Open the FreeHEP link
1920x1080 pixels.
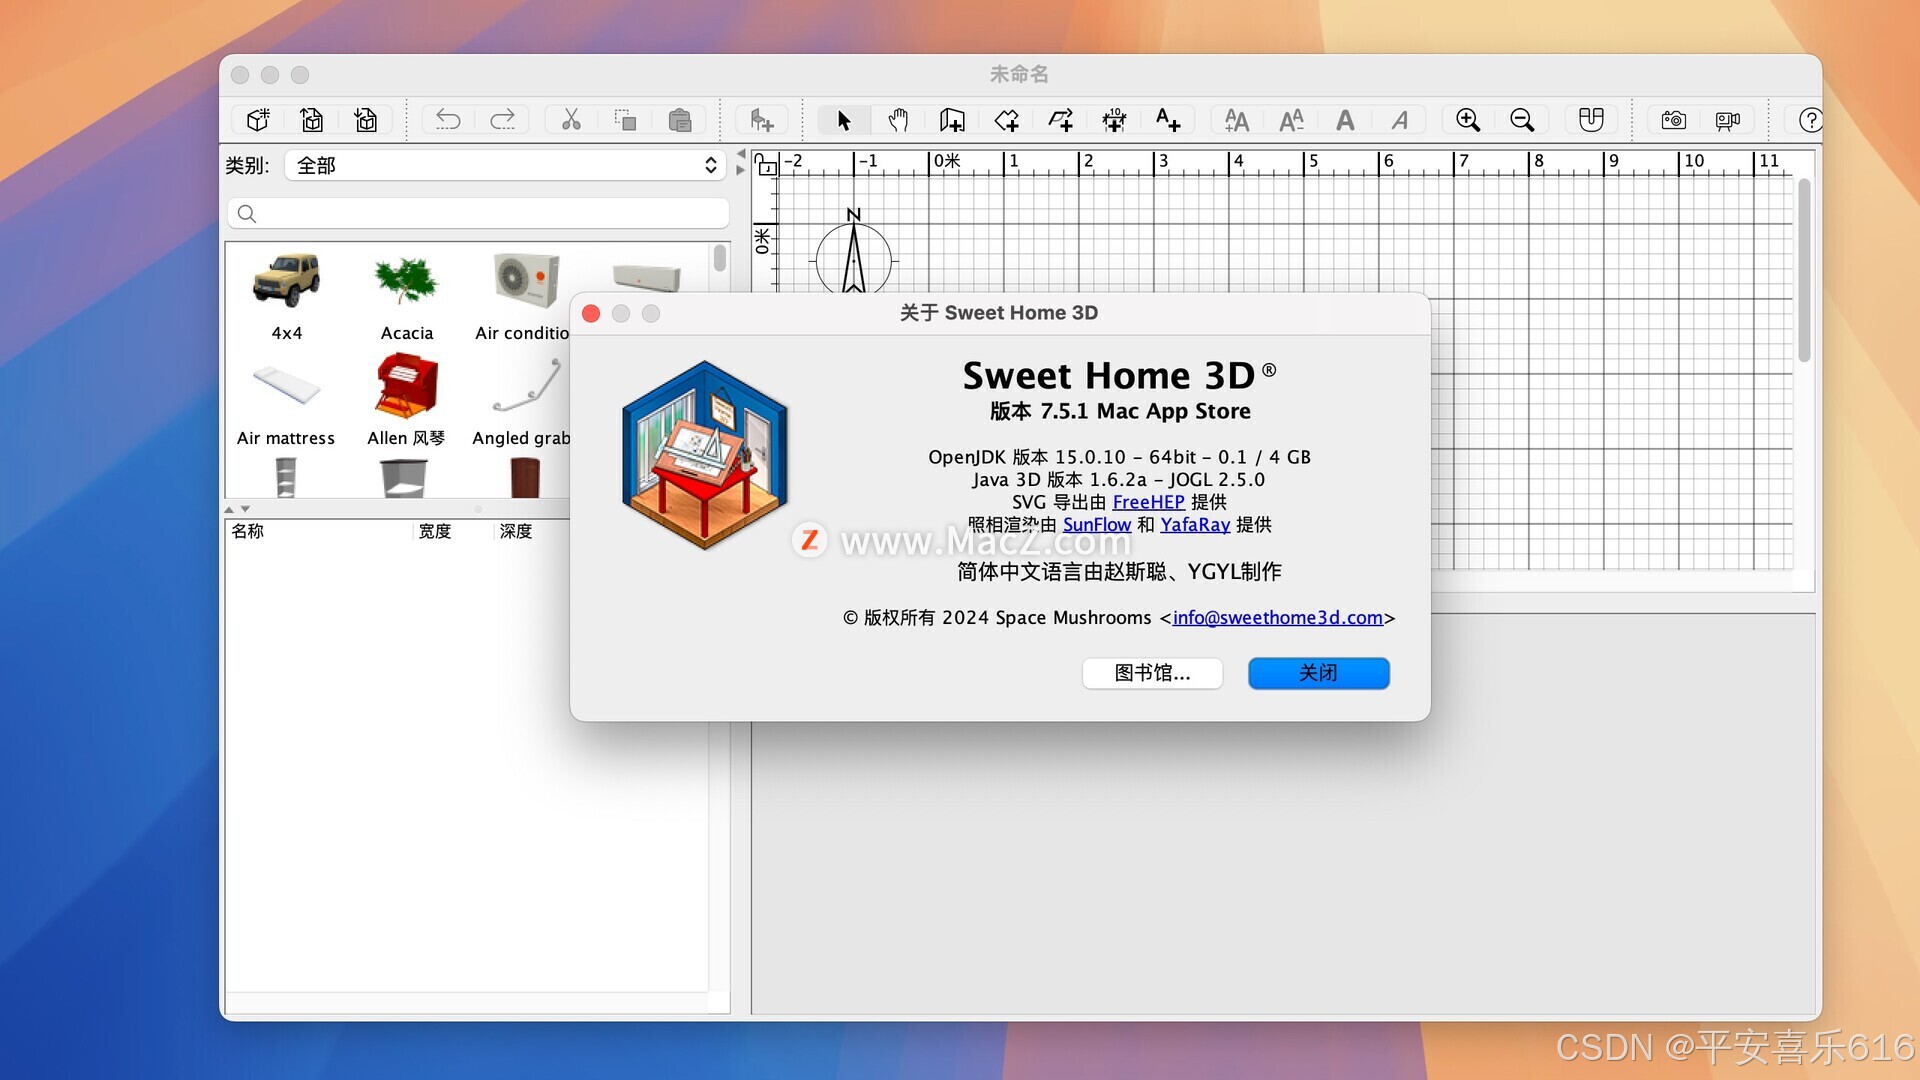[x=1148, y=502]
